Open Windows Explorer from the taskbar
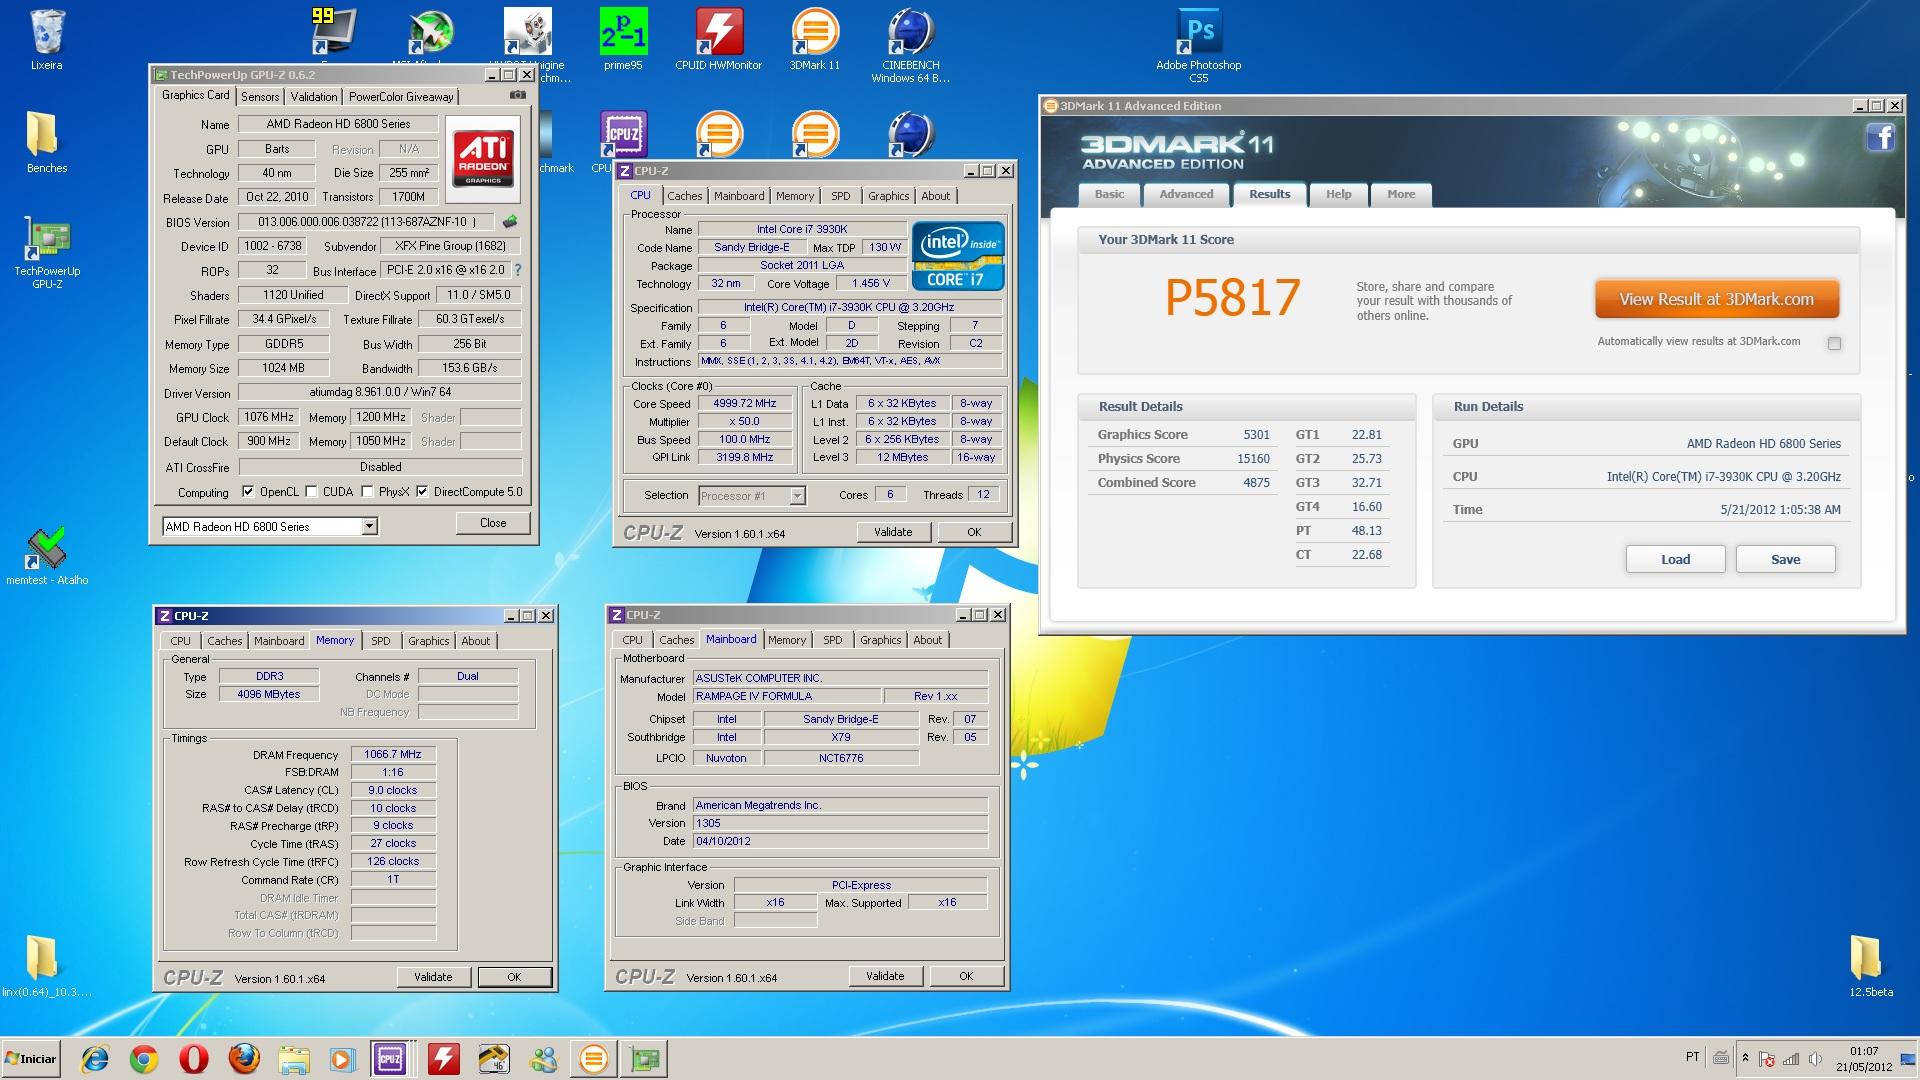 point(293,1059)
